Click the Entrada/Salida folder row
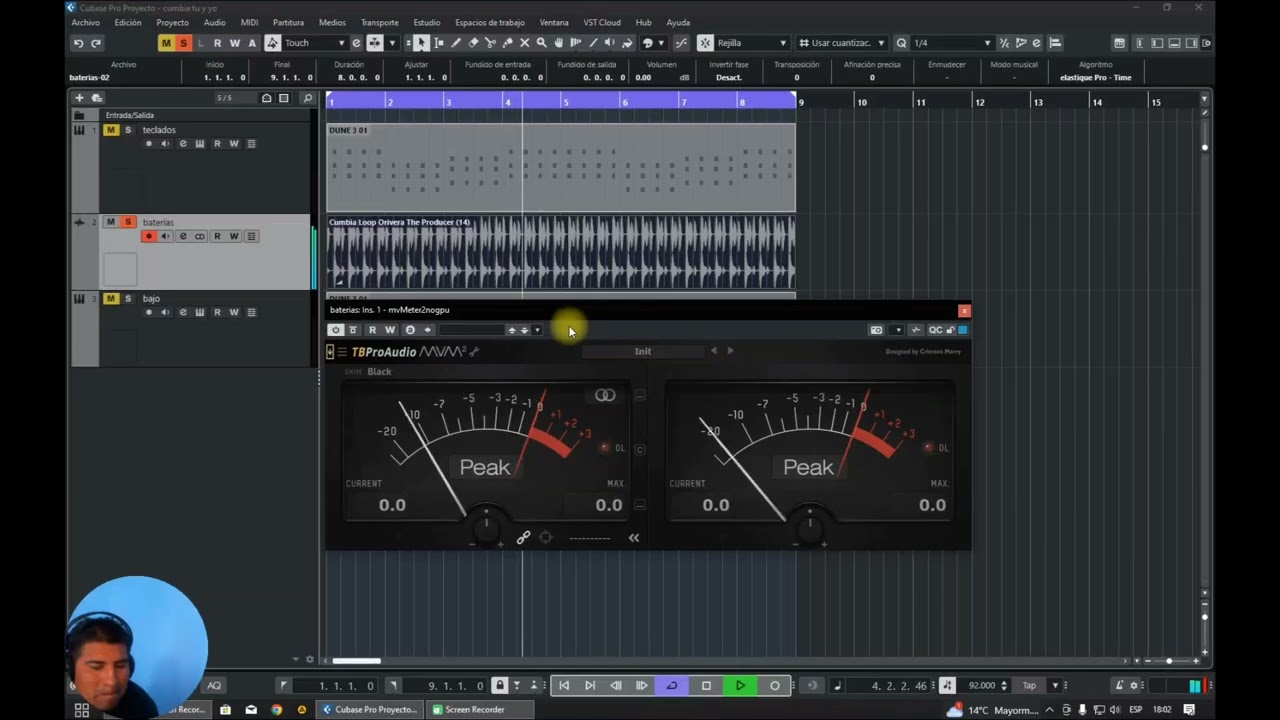The image size is (1280, 720). (189, 115)
